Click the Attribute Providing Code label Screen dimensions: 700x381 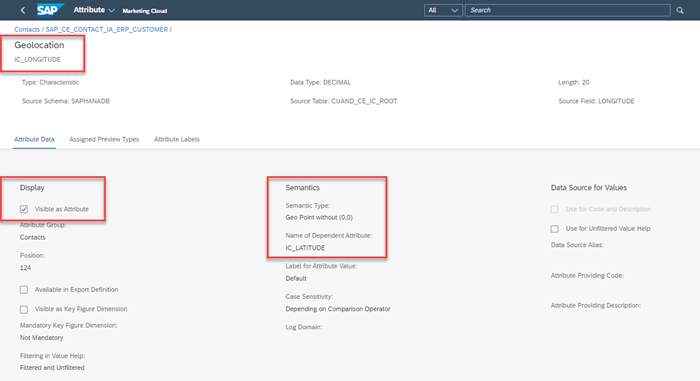click(588, 276)
